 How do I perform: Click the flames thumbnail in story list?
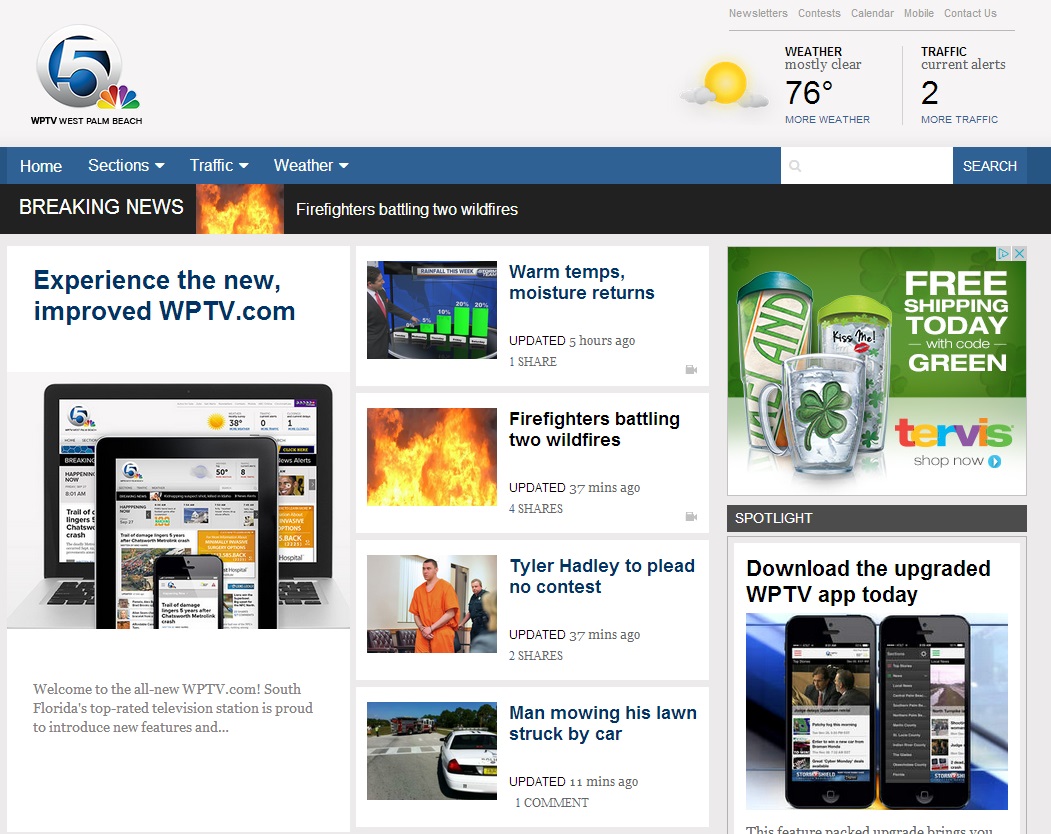point(432,457)
